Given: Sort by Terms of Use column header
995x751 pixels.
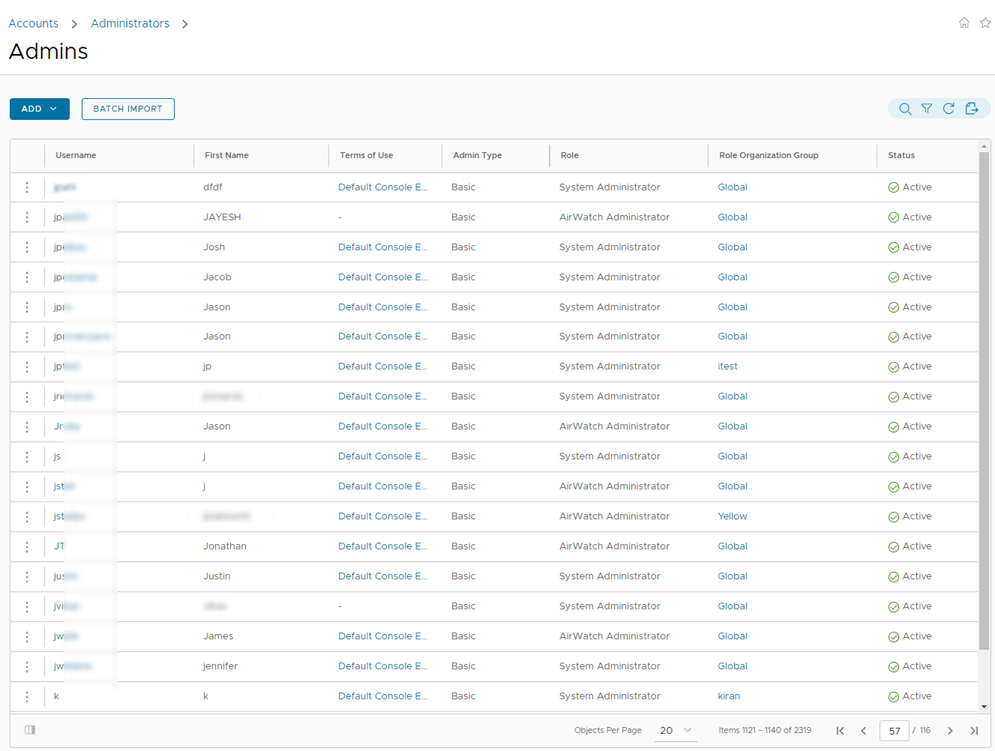Looking at the screenshot, I should [x=366, y=155].
